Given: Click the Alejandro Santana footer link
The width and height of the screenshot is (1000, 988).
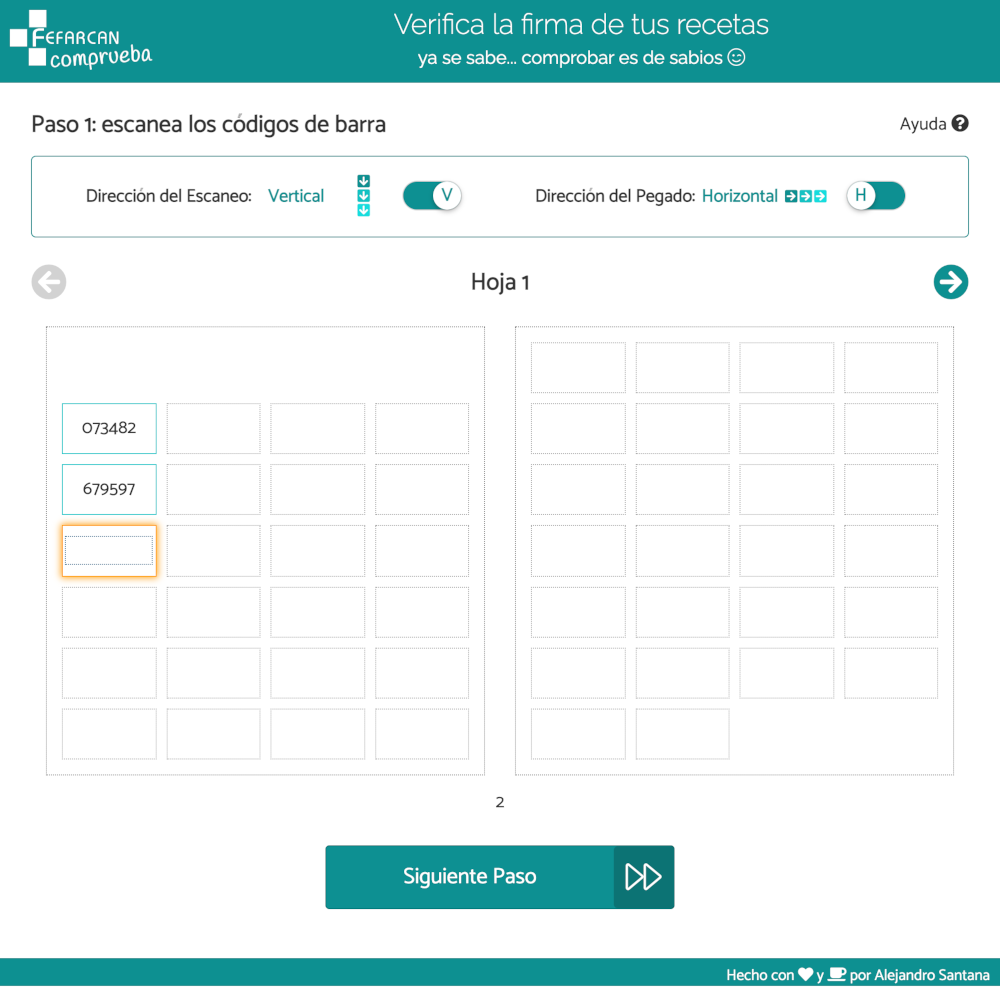Looking at the screenshot, I should pyautogui.click(x=932, y=974).
